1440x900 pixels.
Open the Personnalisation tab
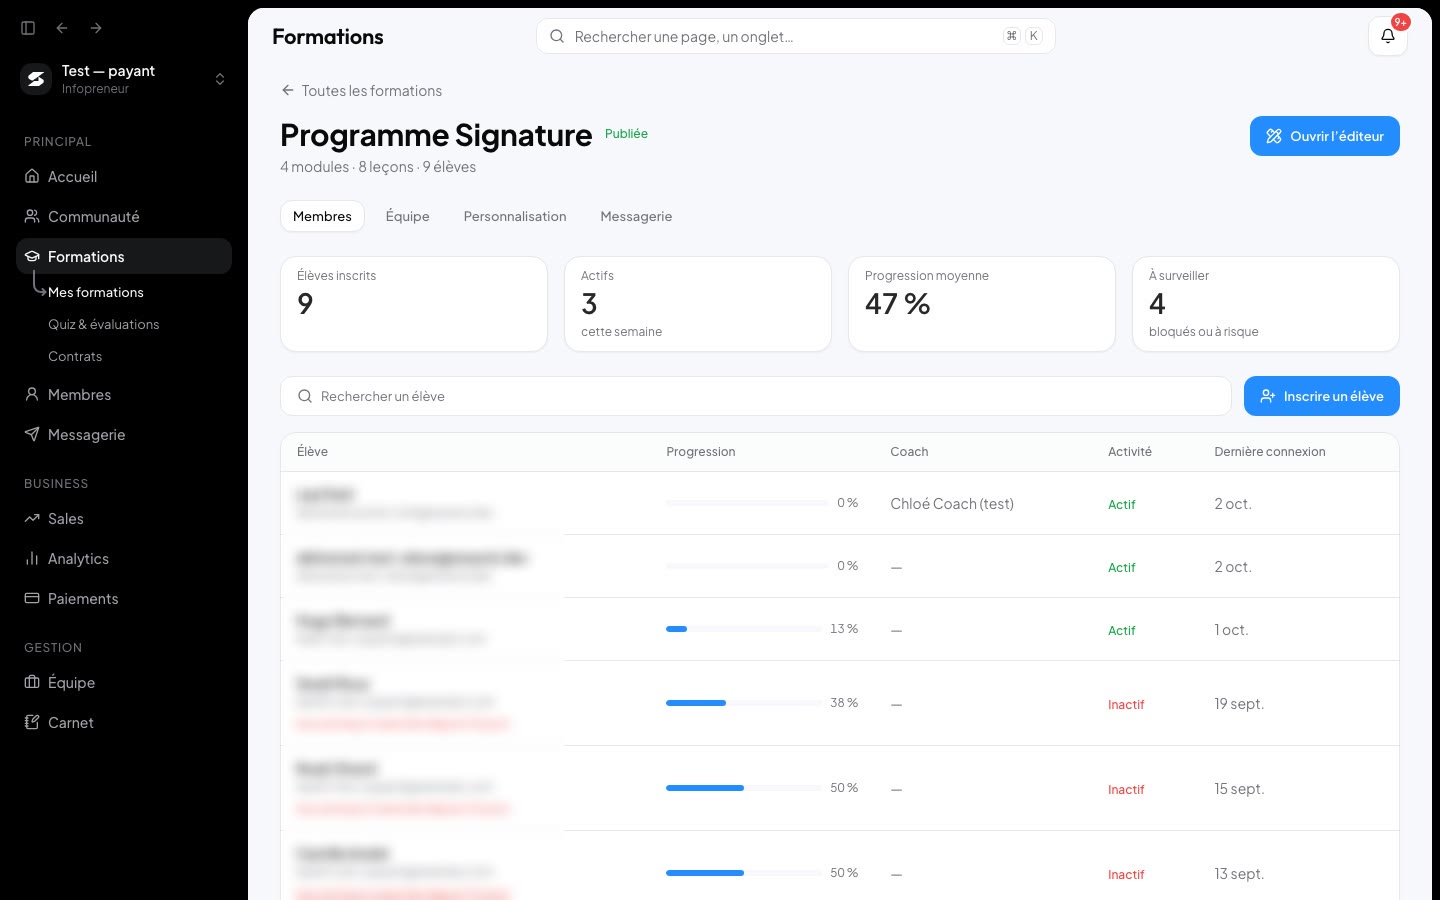515,216
